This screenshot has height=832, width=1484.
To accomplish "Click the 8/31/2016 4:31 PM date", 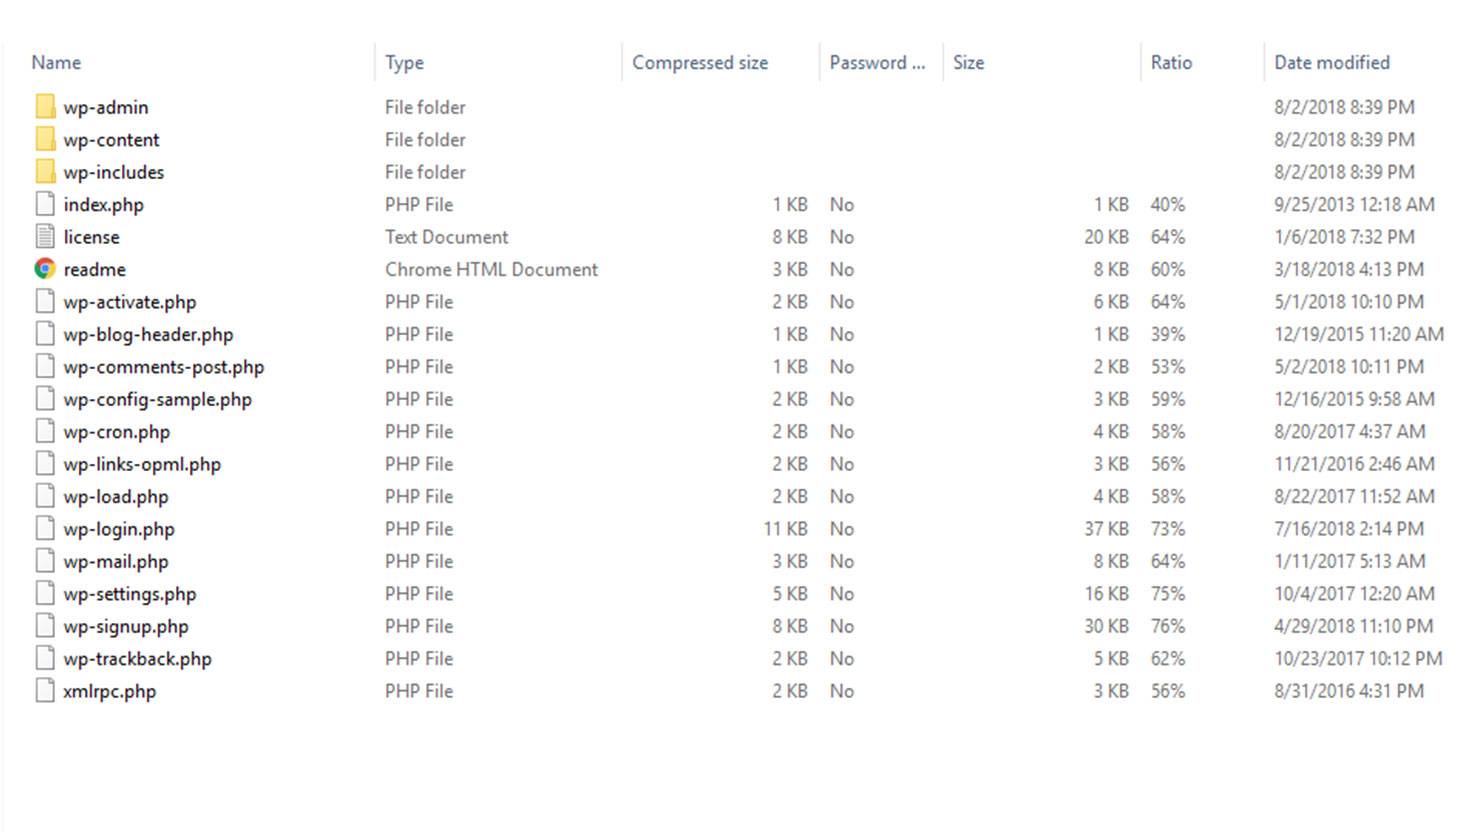I will click(1349, 691).
